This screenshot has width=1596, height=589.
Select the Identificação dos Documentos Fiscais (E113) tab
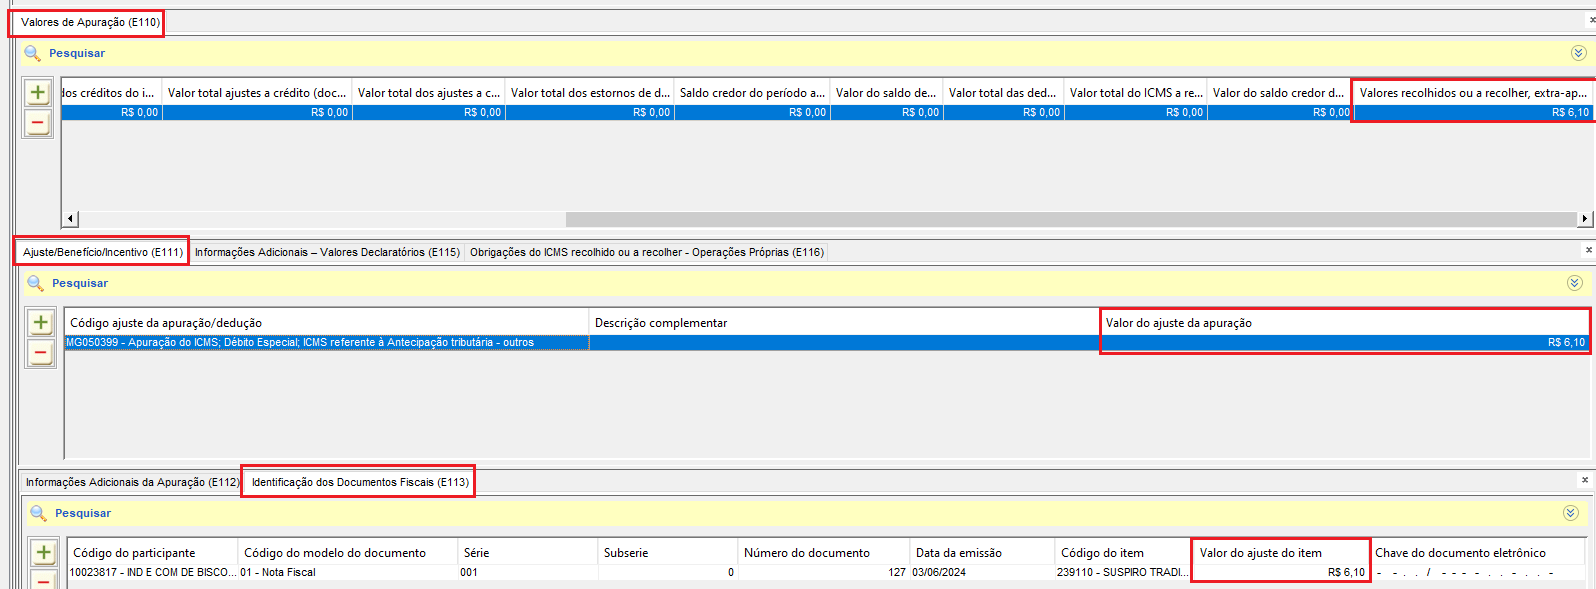click(x=360, y=482)
